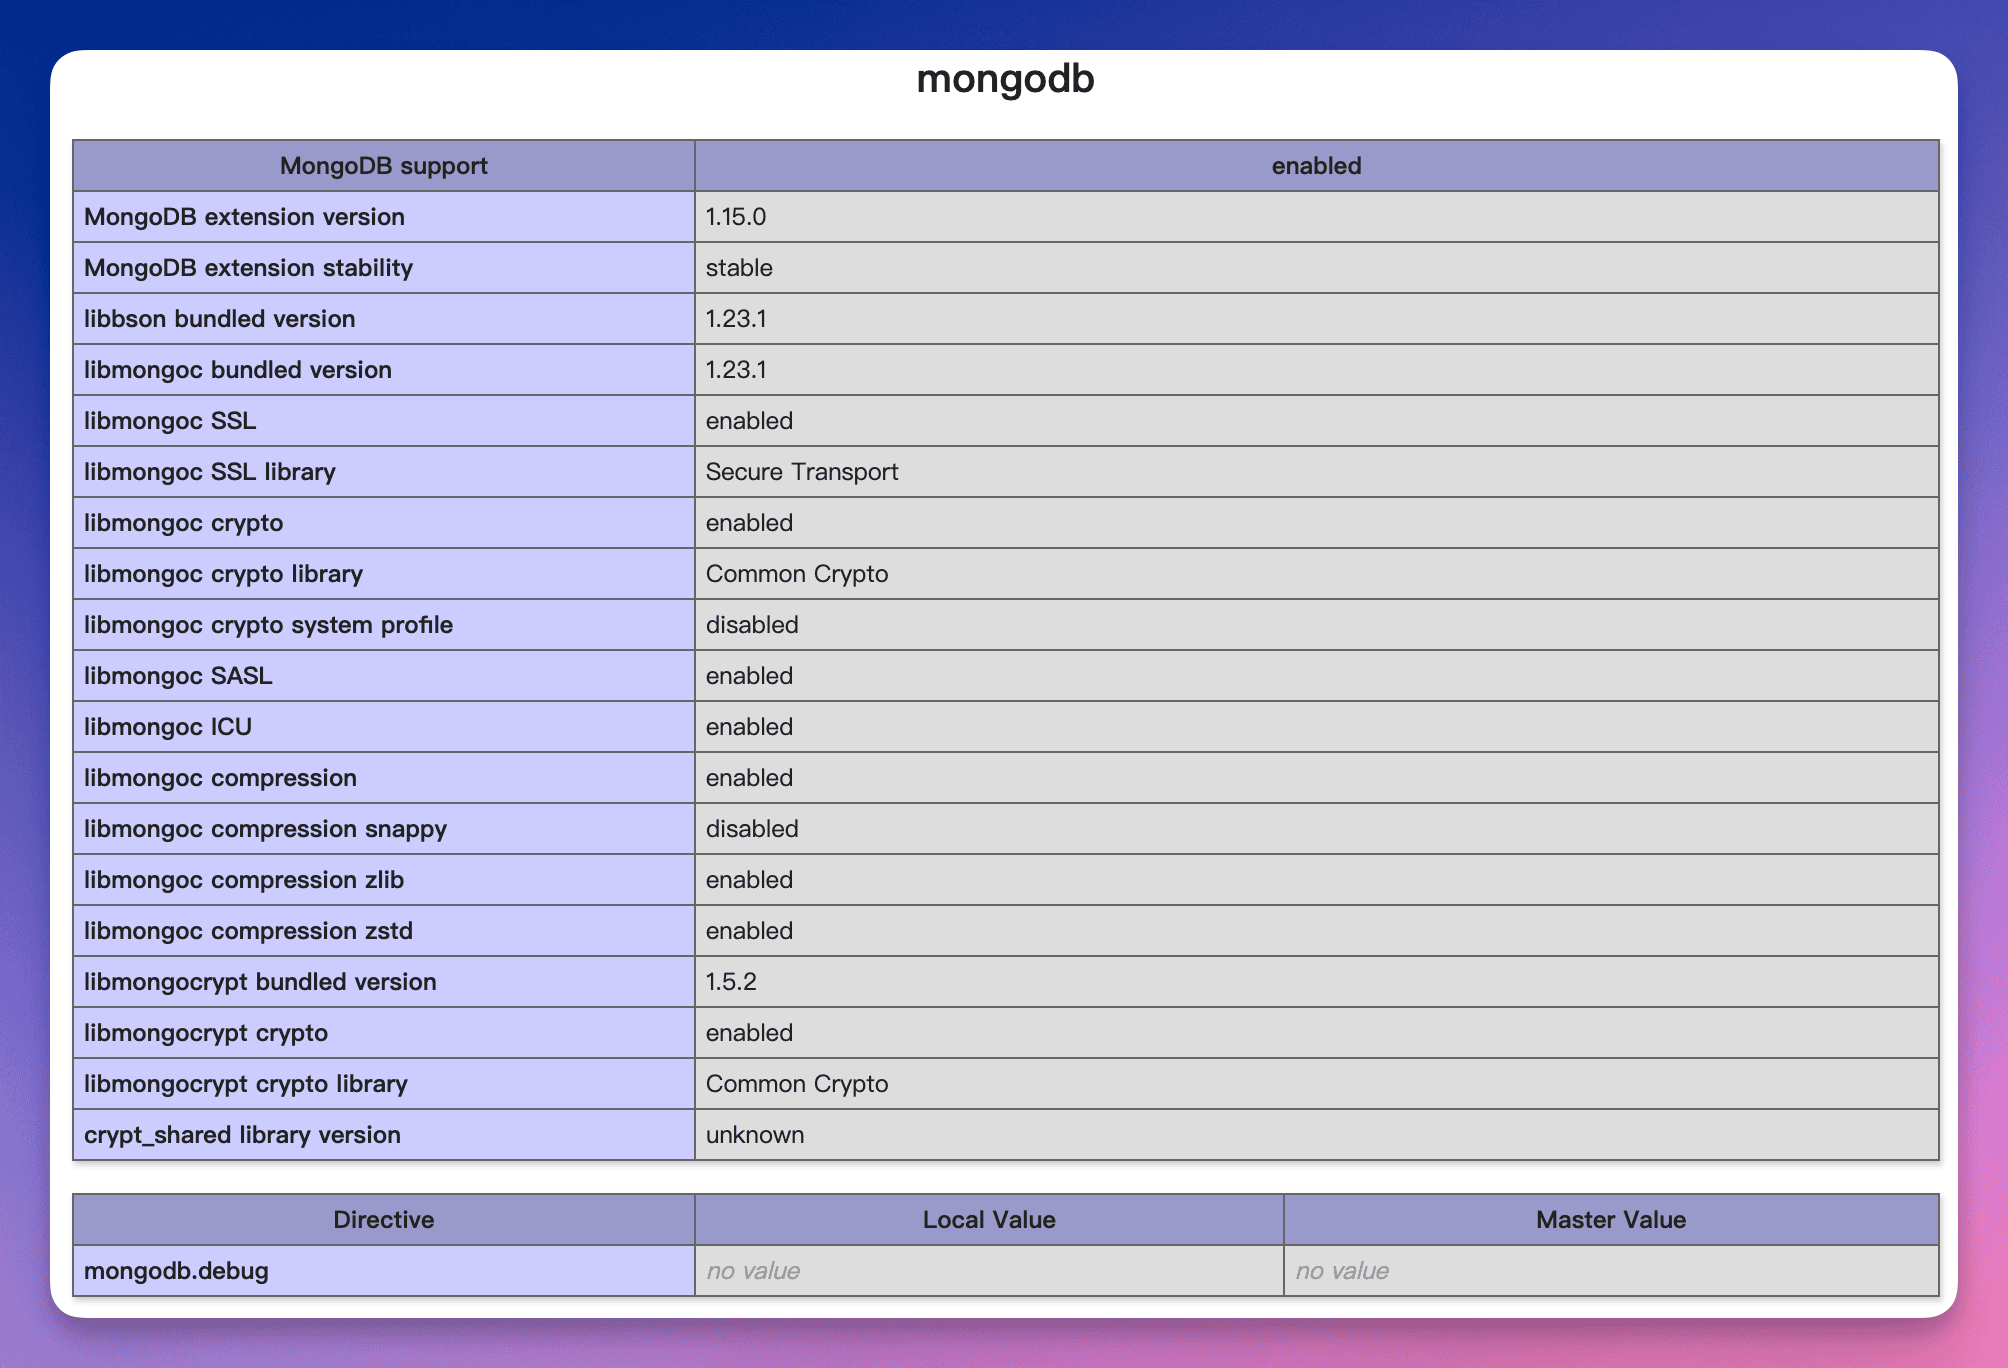Click the unknown value cell
This screenshot has height=1368, width=2008.
1316,1135
